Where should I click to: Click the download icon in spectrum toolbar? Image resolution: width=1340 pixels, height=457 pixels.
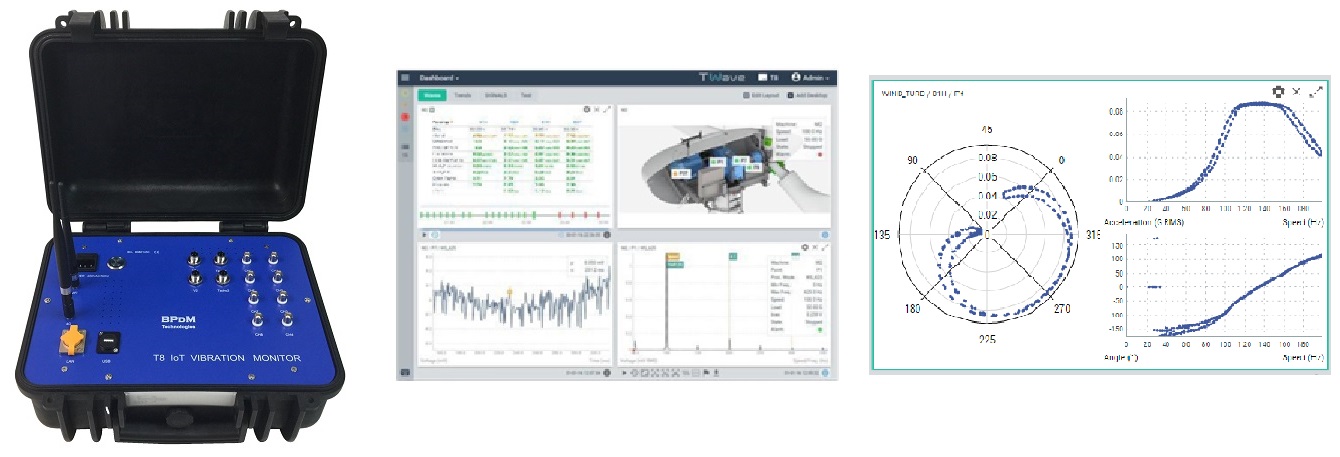pos(716,373)
